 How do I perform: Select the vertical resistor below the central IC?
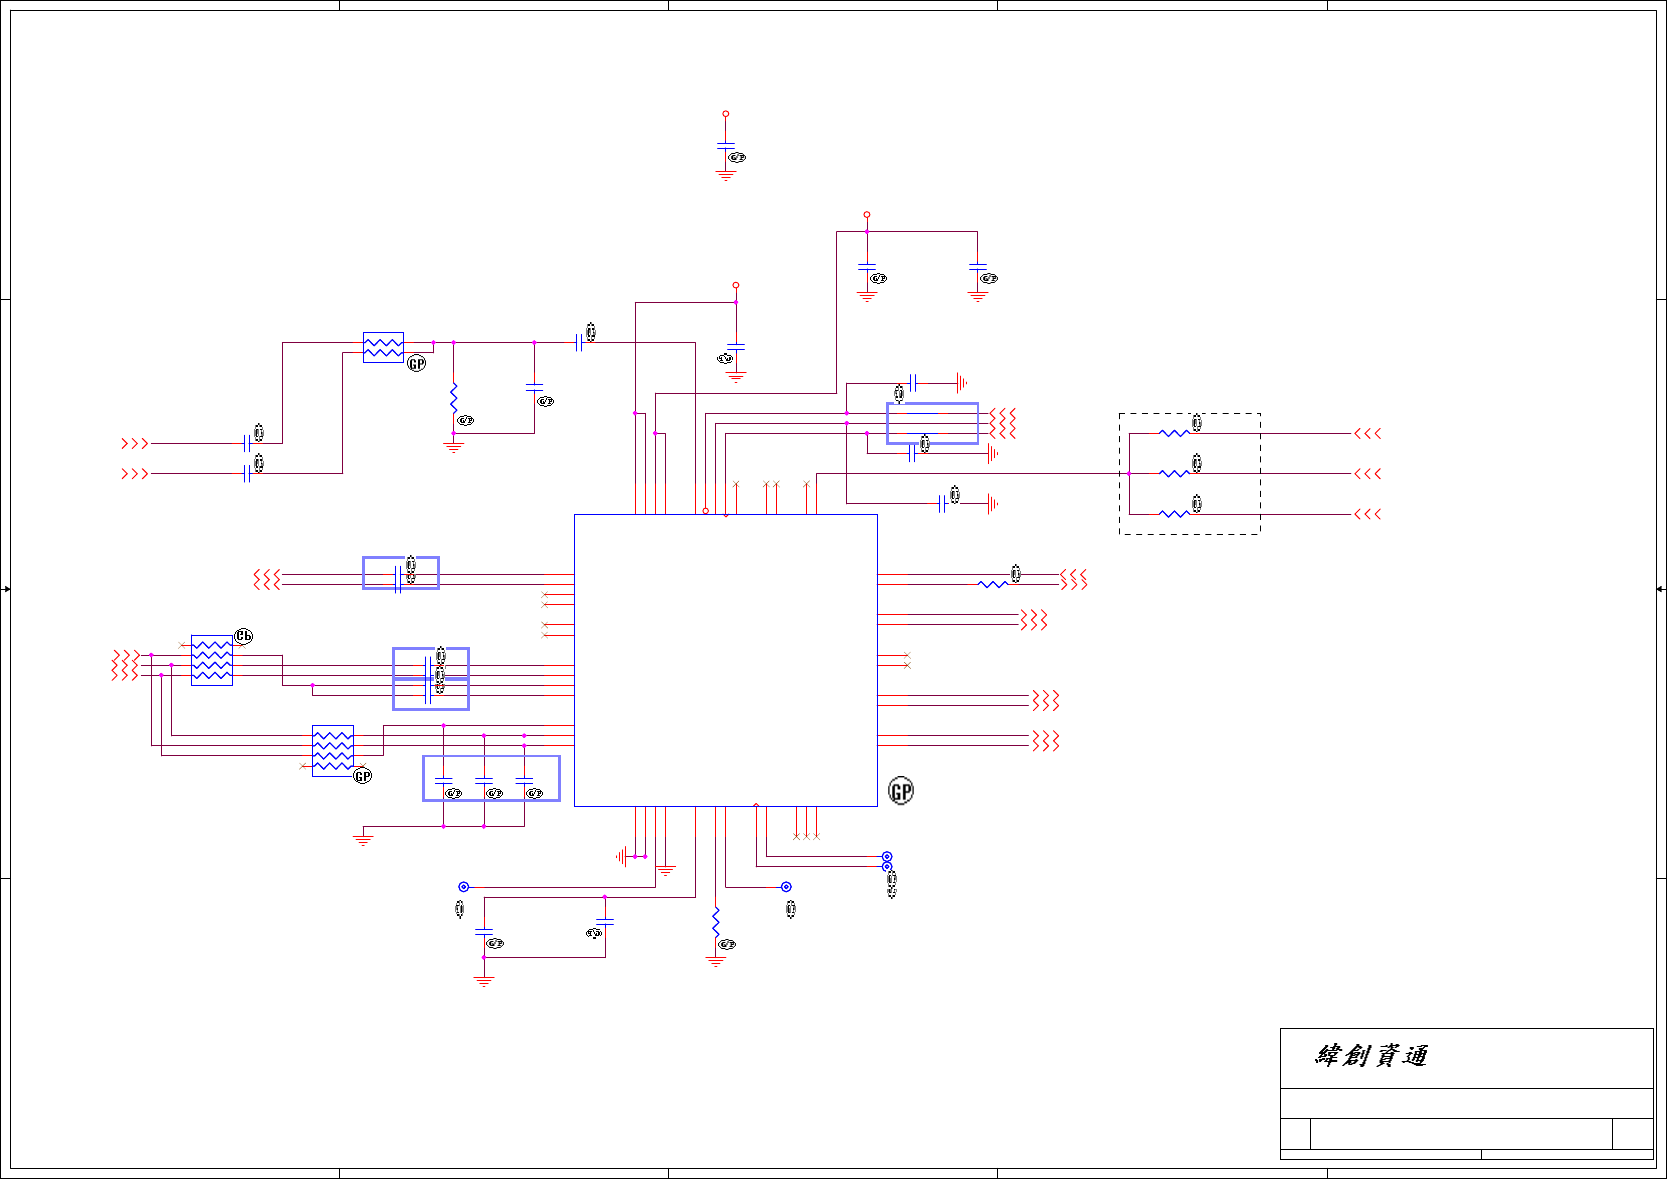(x=716, y=922)
